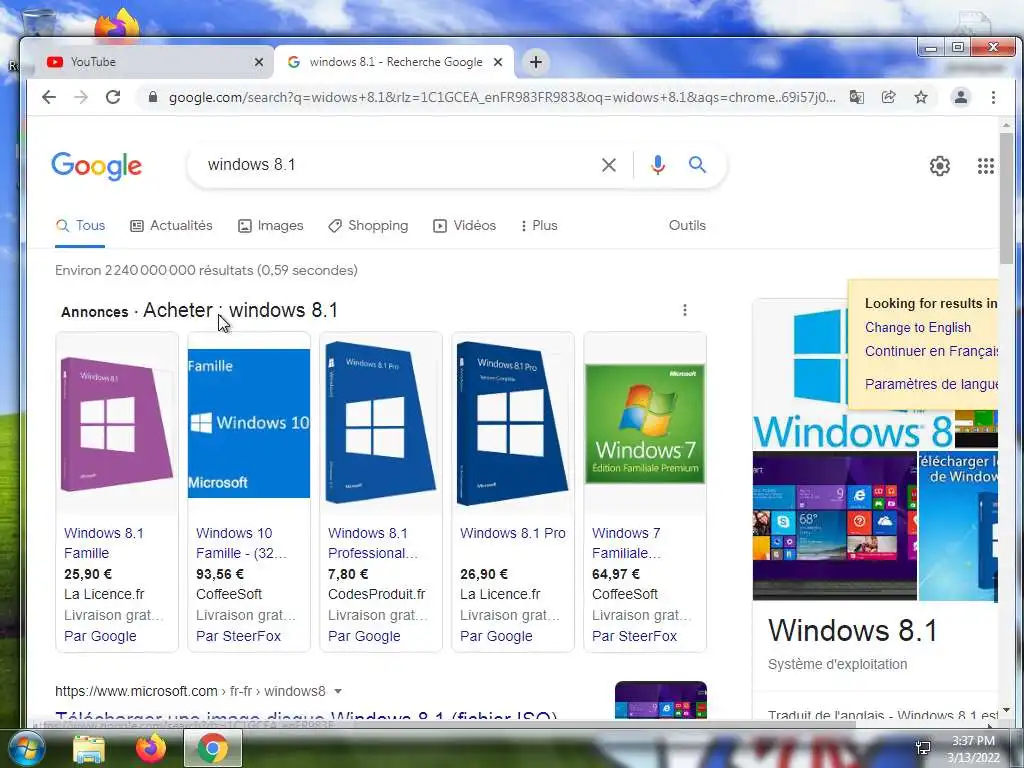The width and height of the screenshot is (1024, 768).
Task: Open Windows 8.1 Pro product link
Action: (513, 533)
